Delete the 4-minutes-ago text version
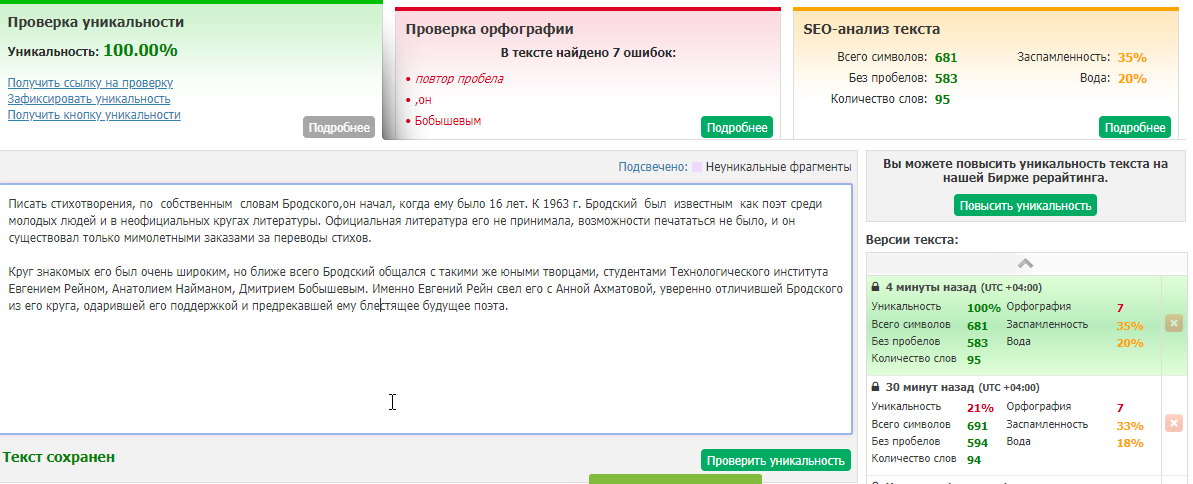The image size is (1193, 484). click(x=1173, y=324)
